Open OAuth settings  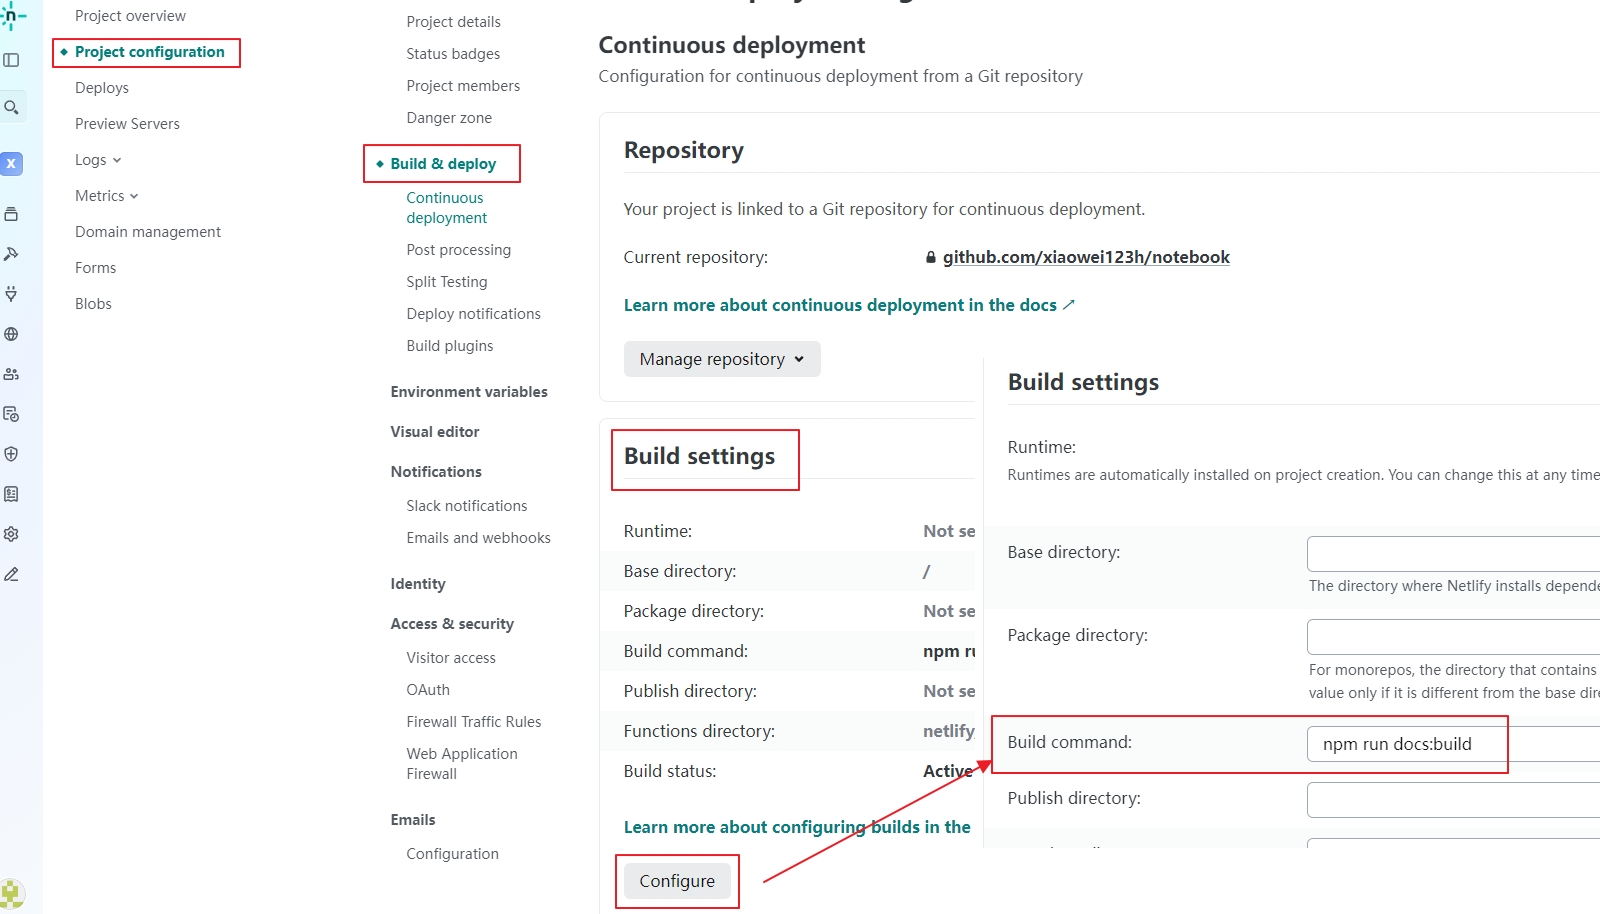[428, 690]
